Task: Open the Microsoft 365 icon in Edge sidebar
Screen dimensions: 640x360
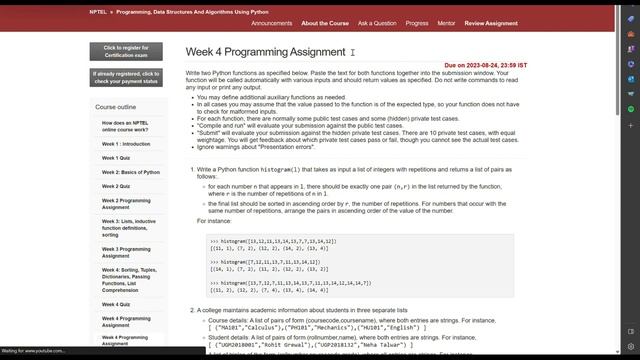Action: pyautogui.click(x=631, y=64)
